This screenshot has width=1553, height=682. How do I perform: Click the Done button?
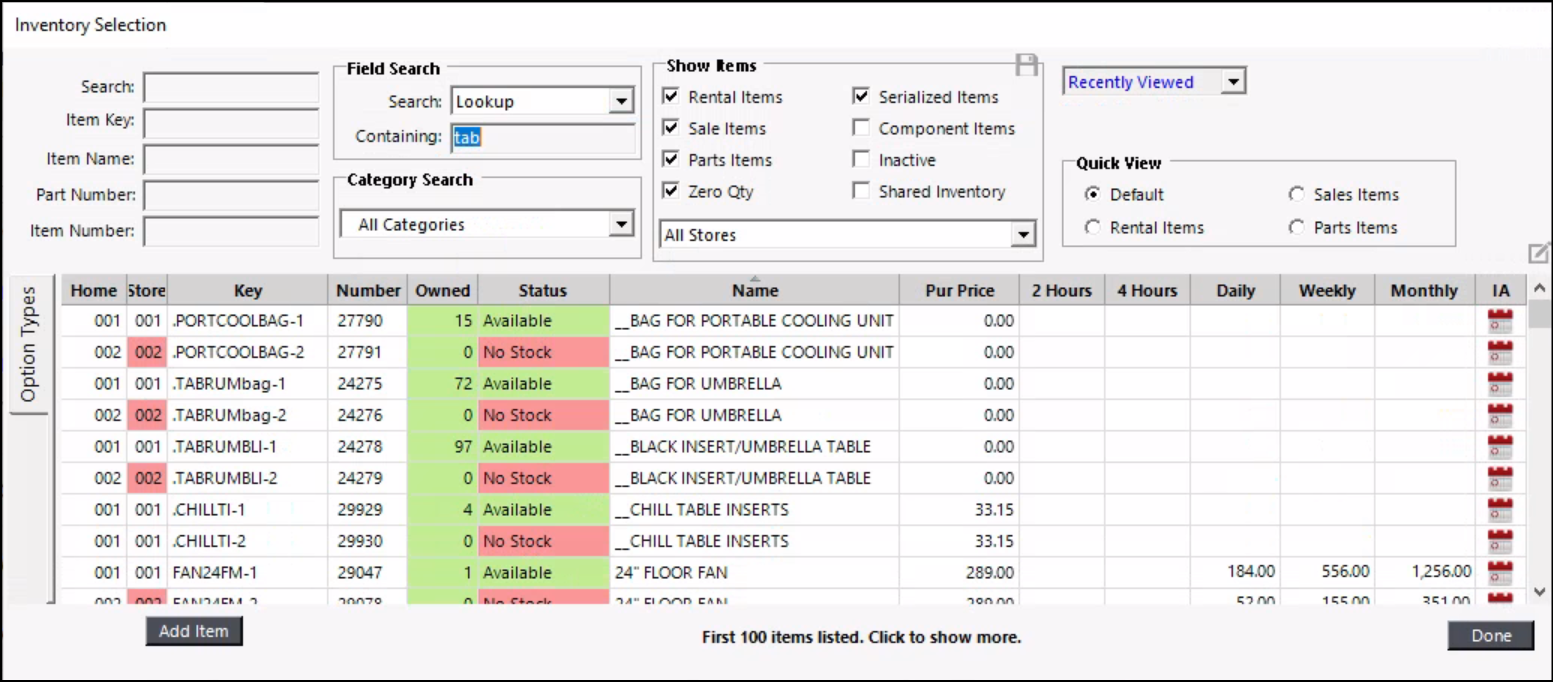tap(1490, 636)
